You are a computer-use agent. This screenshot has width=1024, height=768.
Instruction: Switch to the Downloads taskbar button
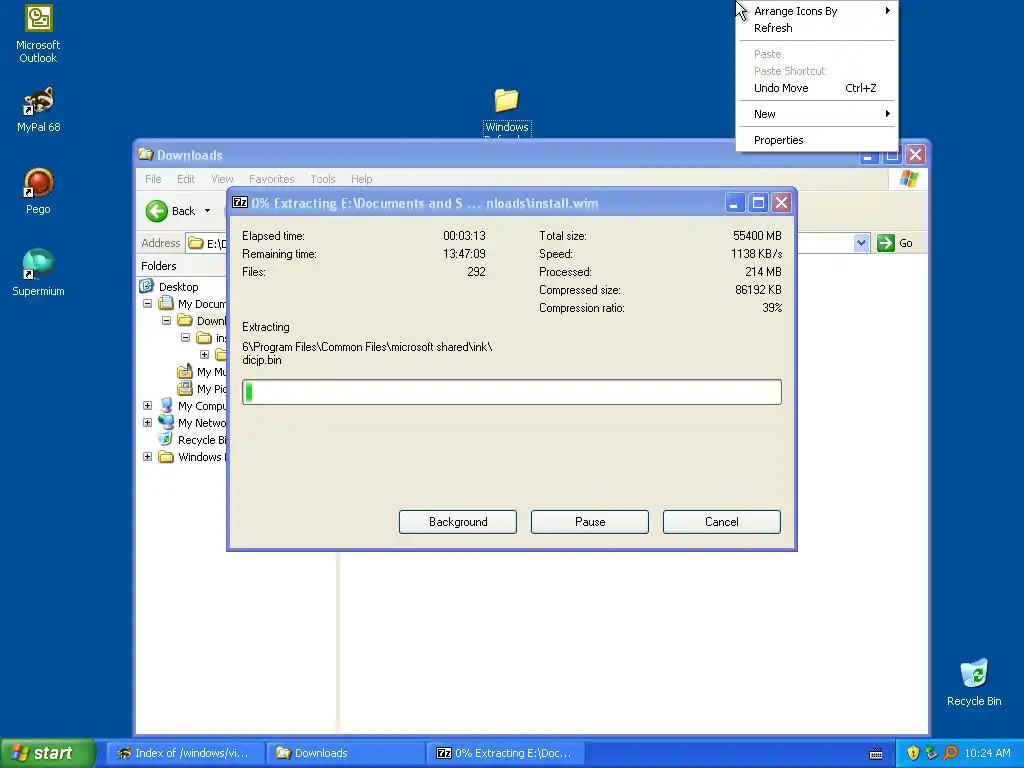(x=345, y=753)
